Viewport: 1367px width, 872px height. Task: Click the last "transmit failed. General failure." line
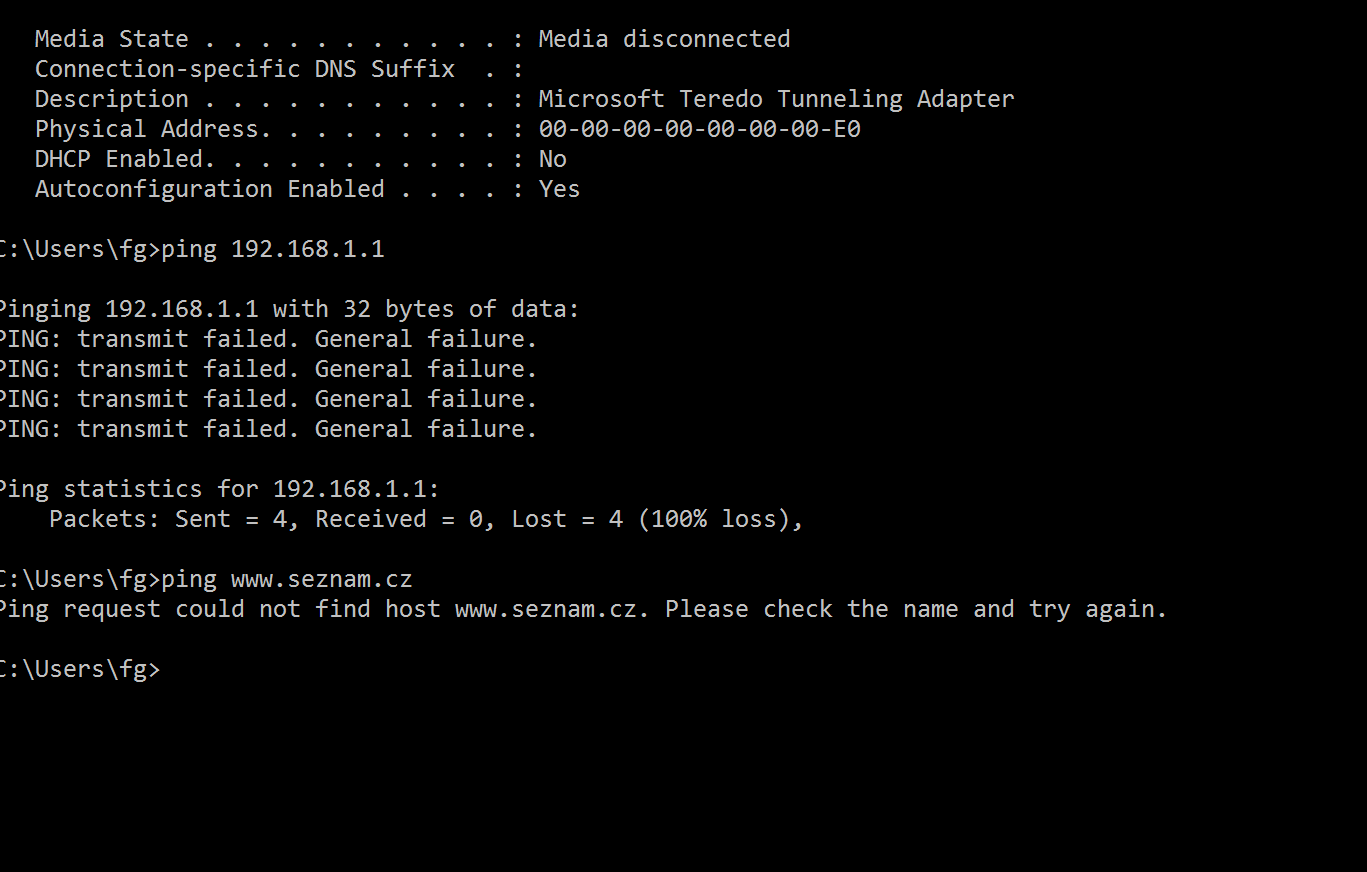click(307, 429)
